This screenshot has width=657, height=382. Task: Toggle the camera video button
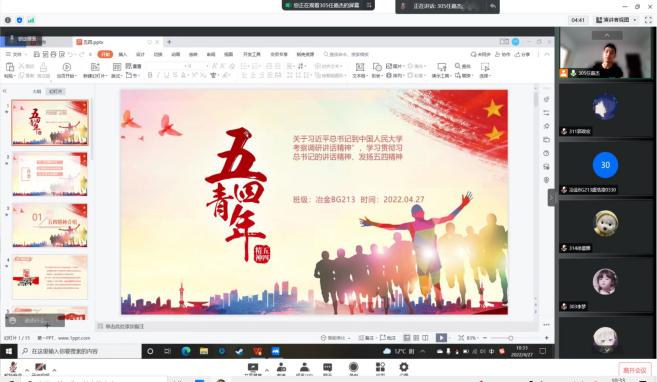(x=40, y=367)
